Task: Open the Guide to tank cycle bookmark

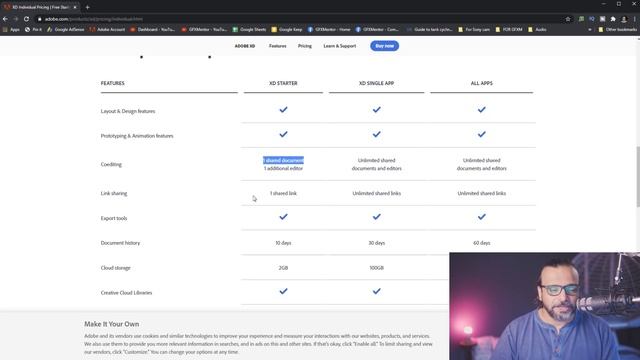Action: pos(429,29)
